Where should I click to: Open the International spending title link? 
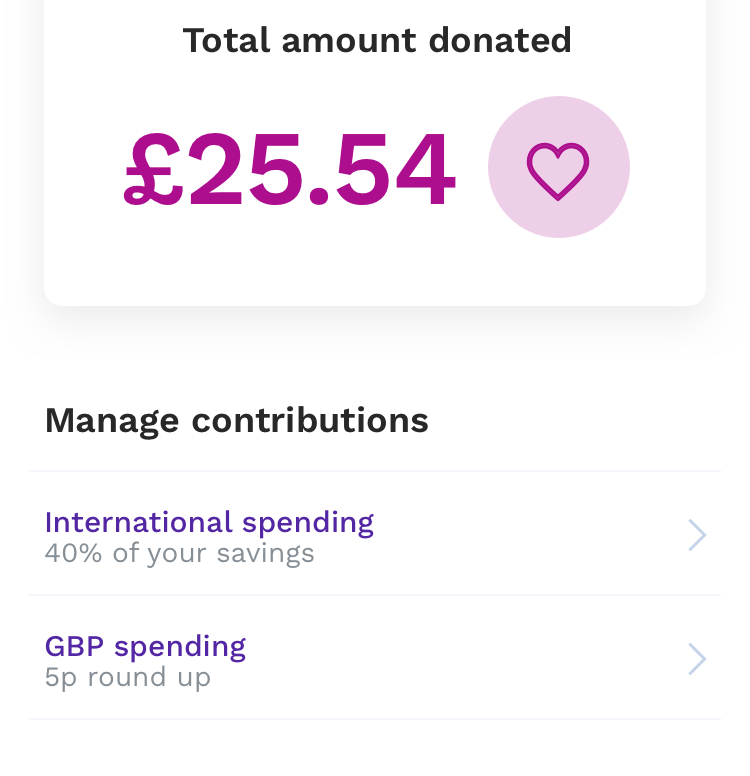[209, 522]
